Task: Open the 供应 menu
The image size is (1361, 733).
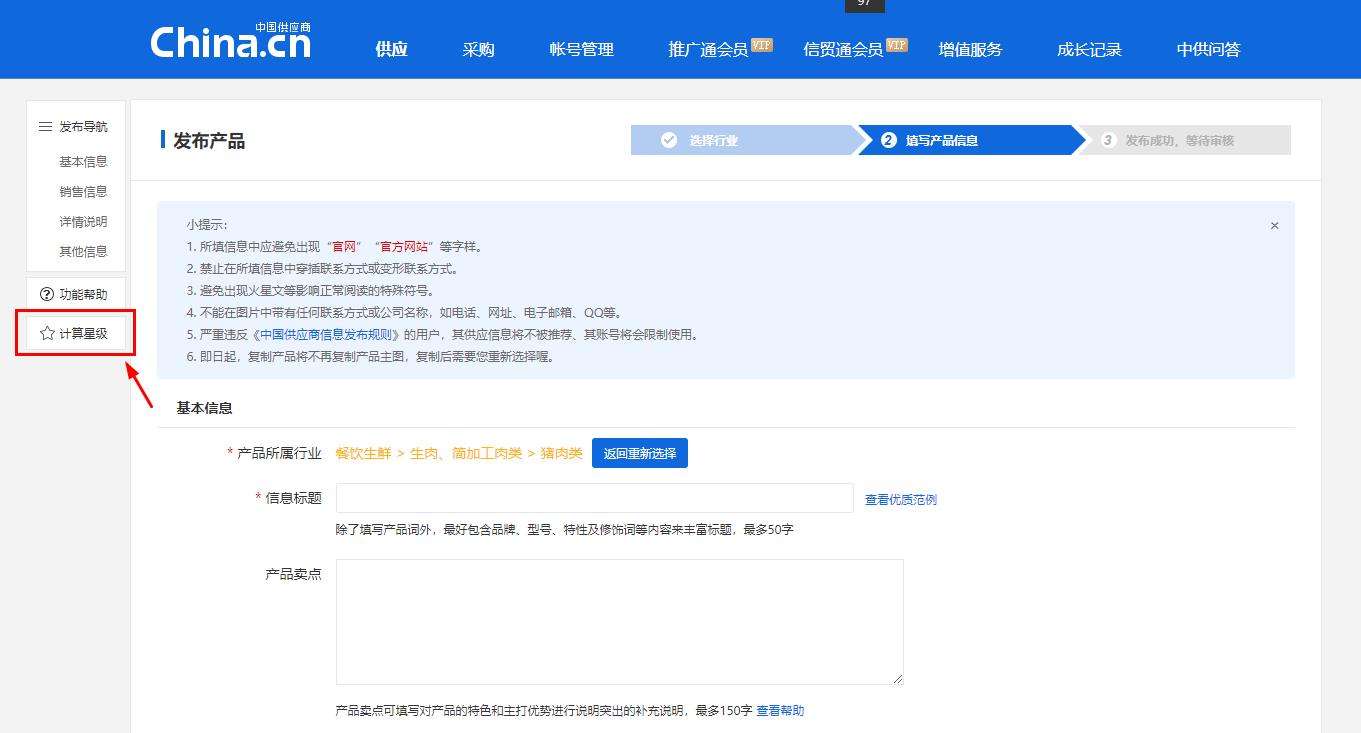Action: (390, 48)
